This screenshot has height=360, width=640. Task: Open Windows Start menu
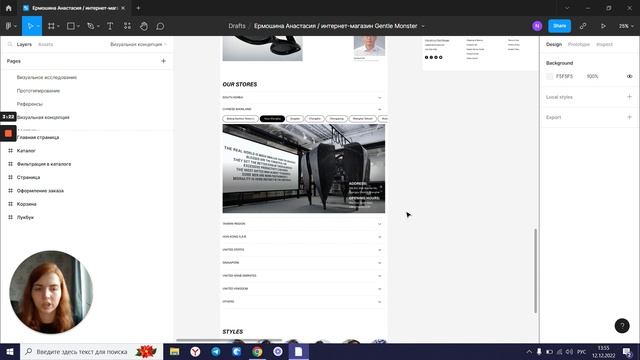10,351
